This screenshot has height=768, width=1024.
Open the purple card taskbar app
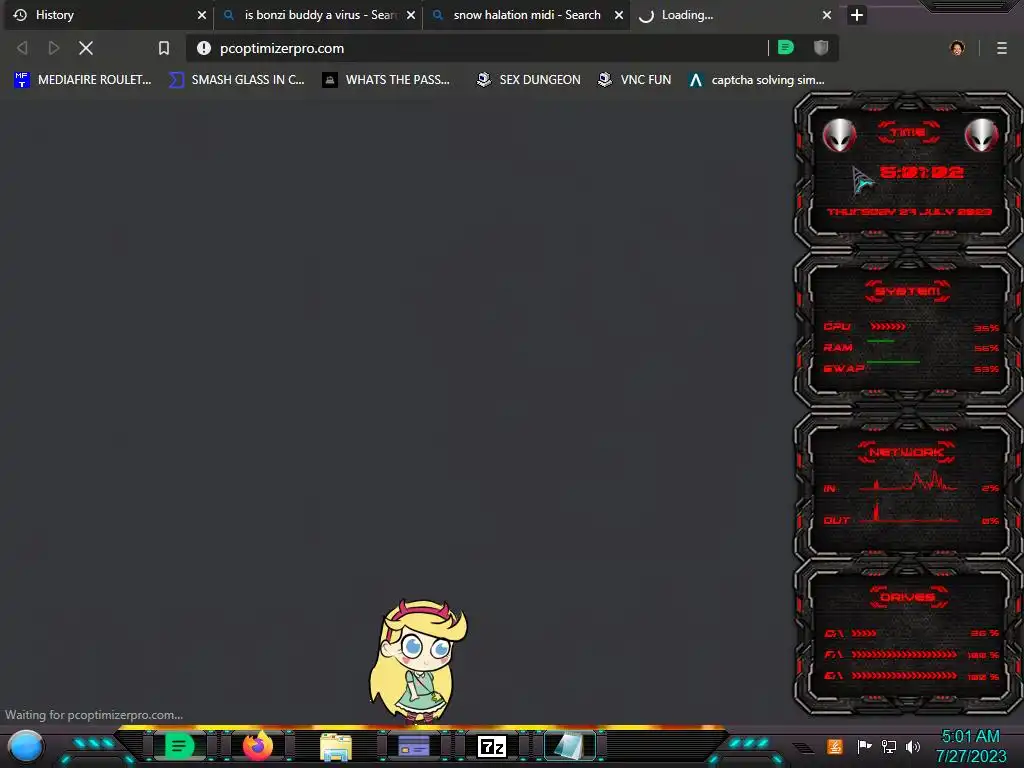[413, 746]
